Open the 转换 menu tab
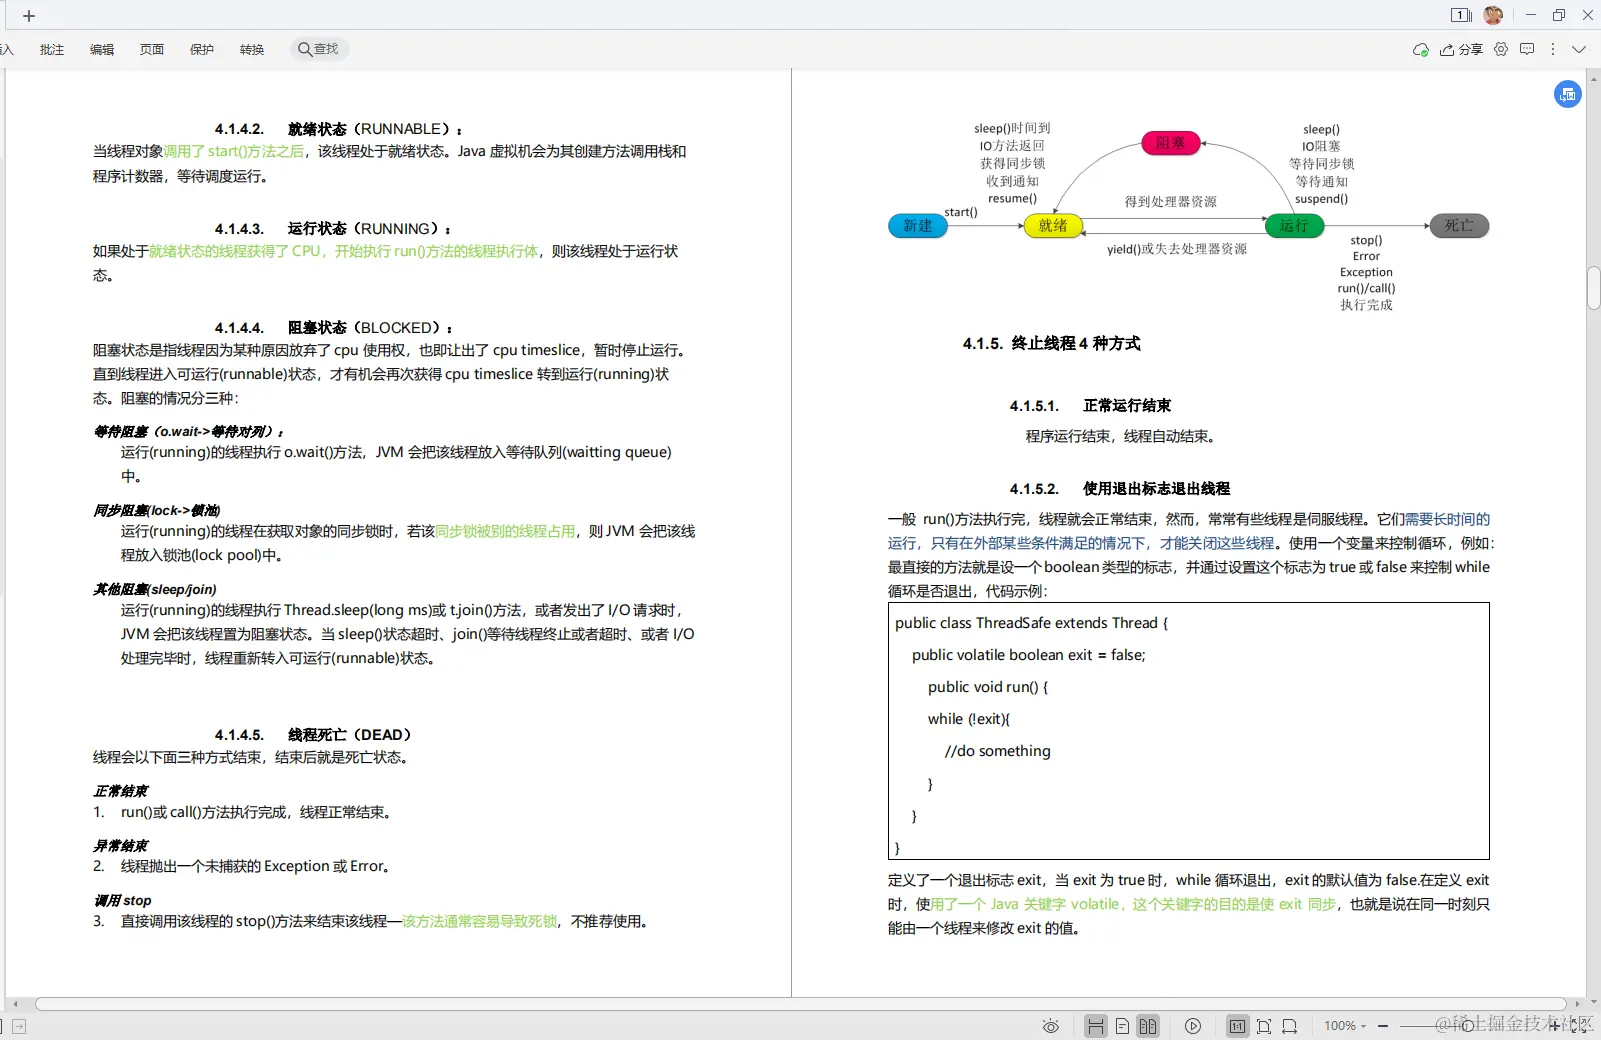The image size is (1601, 1040). coord(252,49)
